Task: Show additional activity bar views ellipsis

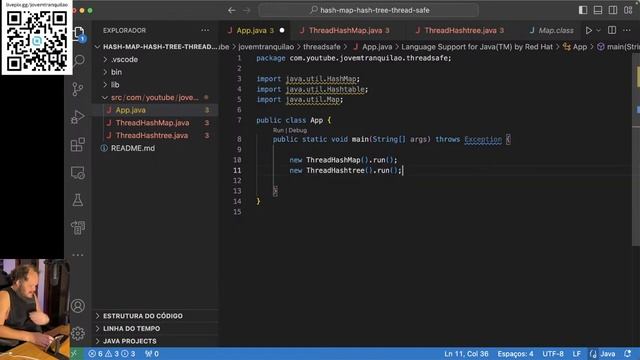Action: pyautogui.click(x=78, y=255)
